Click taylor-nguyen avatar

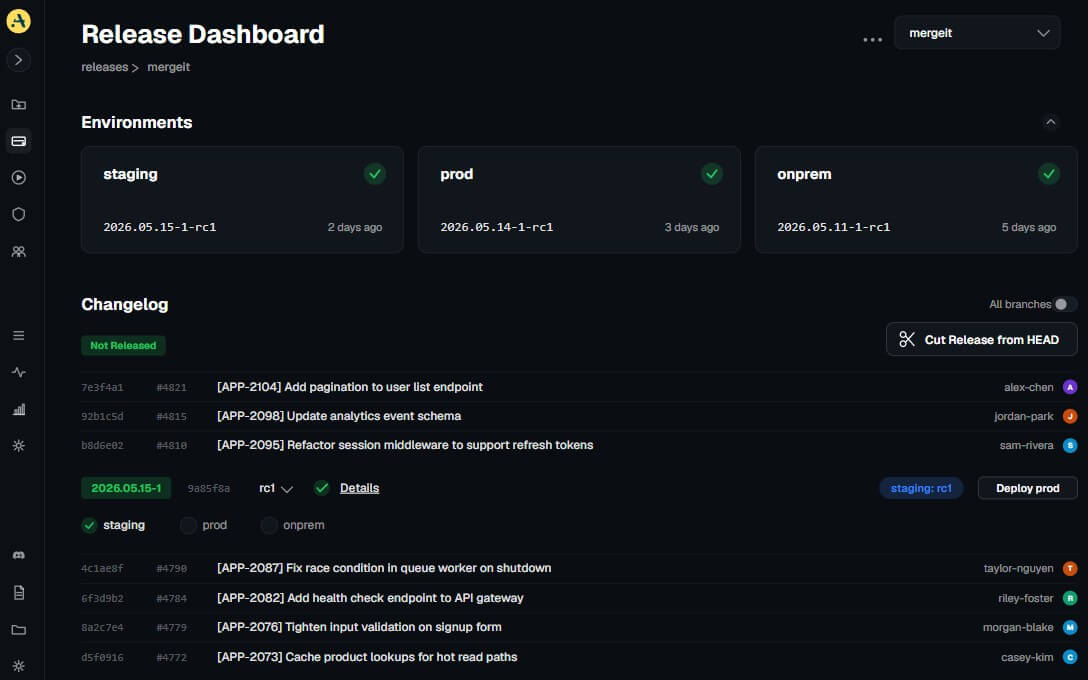(x=1070, y=568)
